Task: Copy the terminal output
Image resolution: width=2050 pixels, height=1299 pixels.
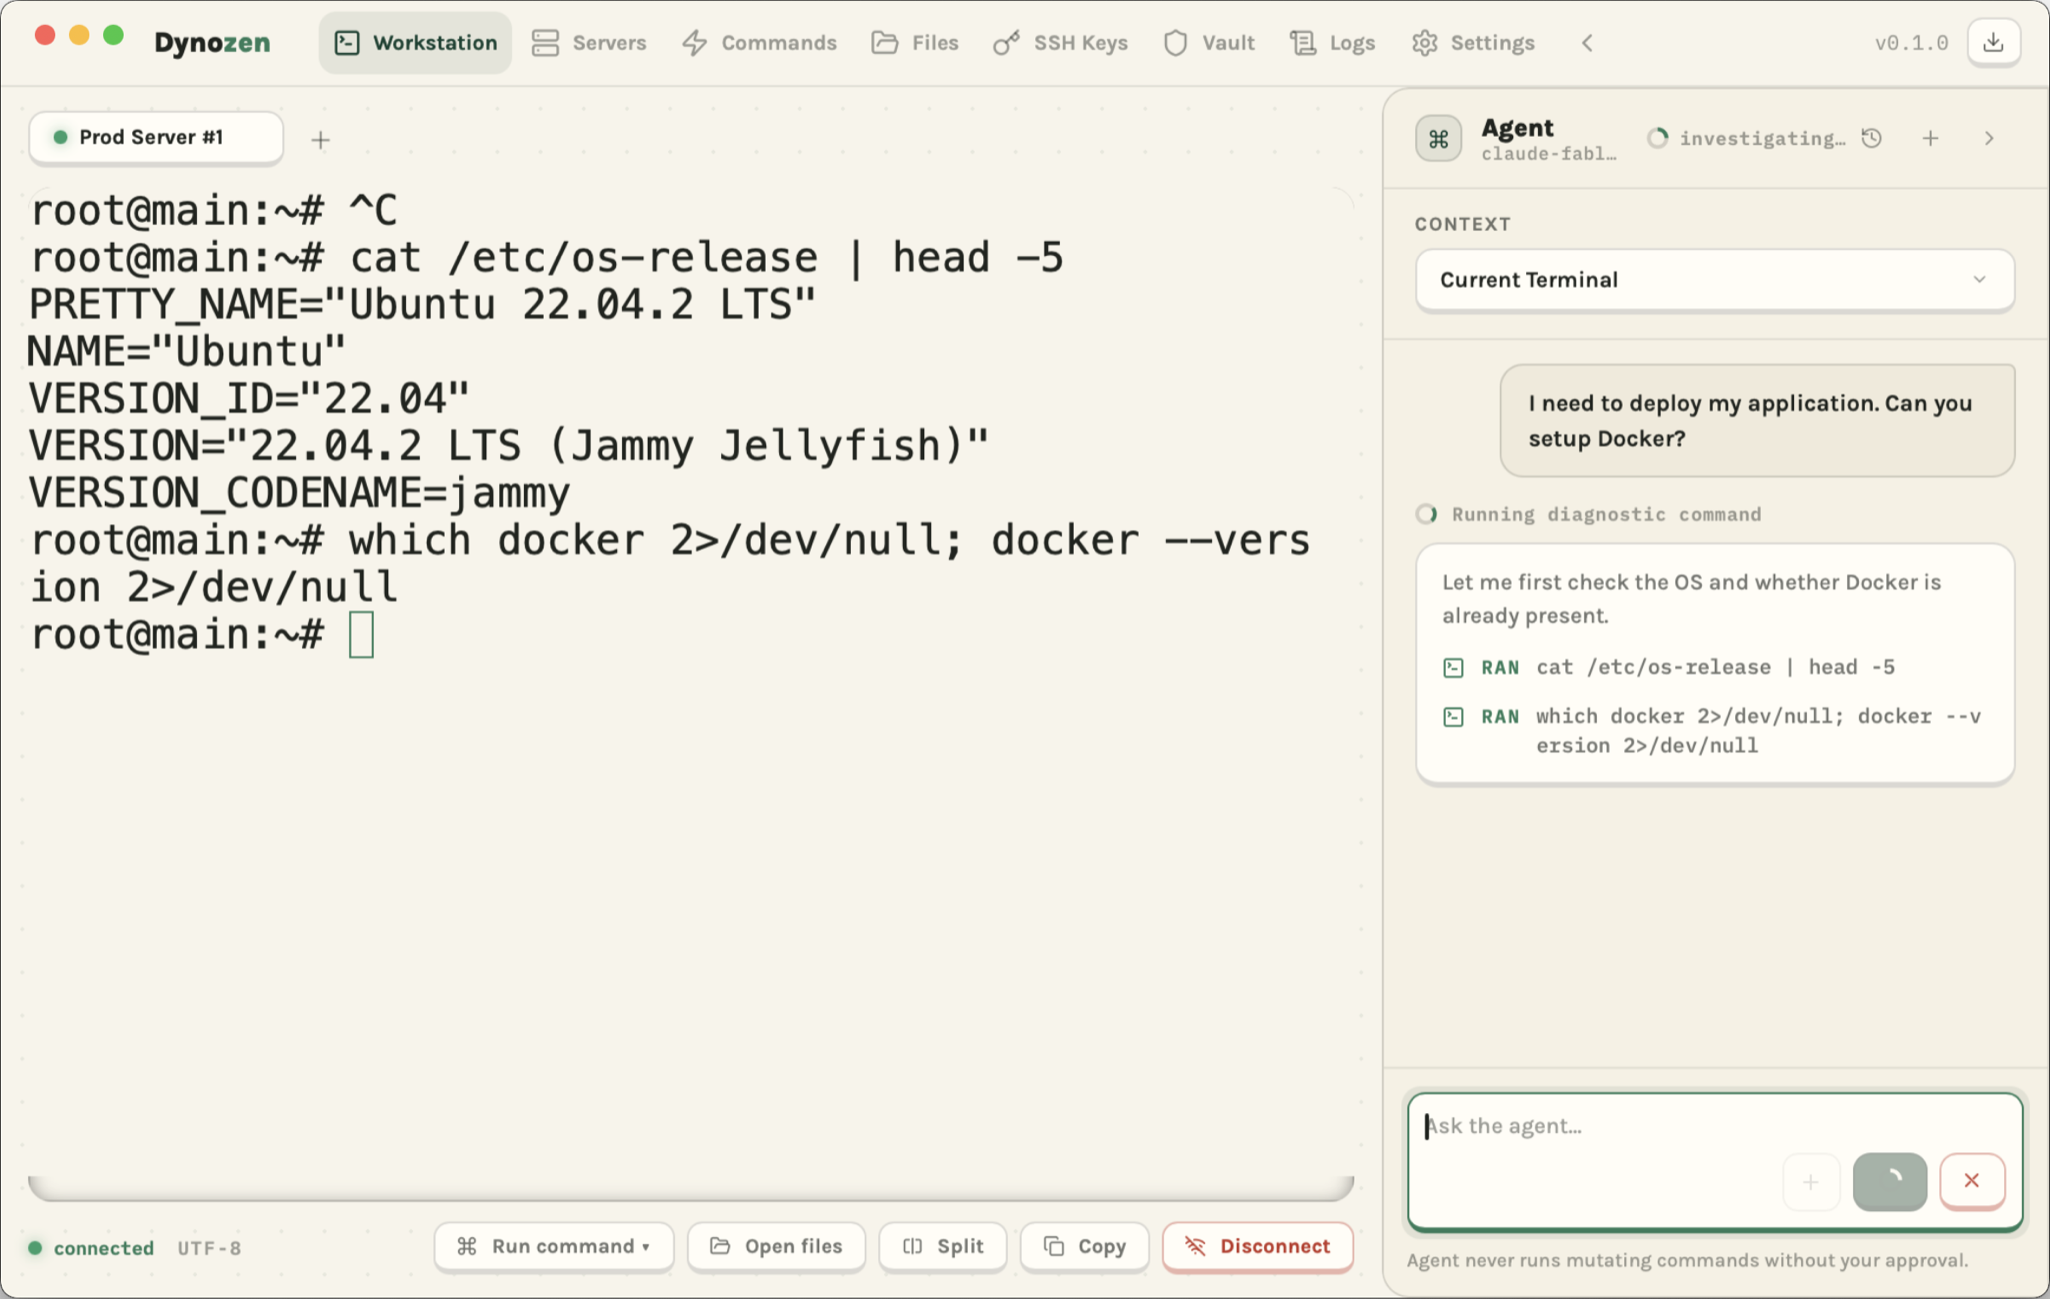Action: point(1085,1246)
